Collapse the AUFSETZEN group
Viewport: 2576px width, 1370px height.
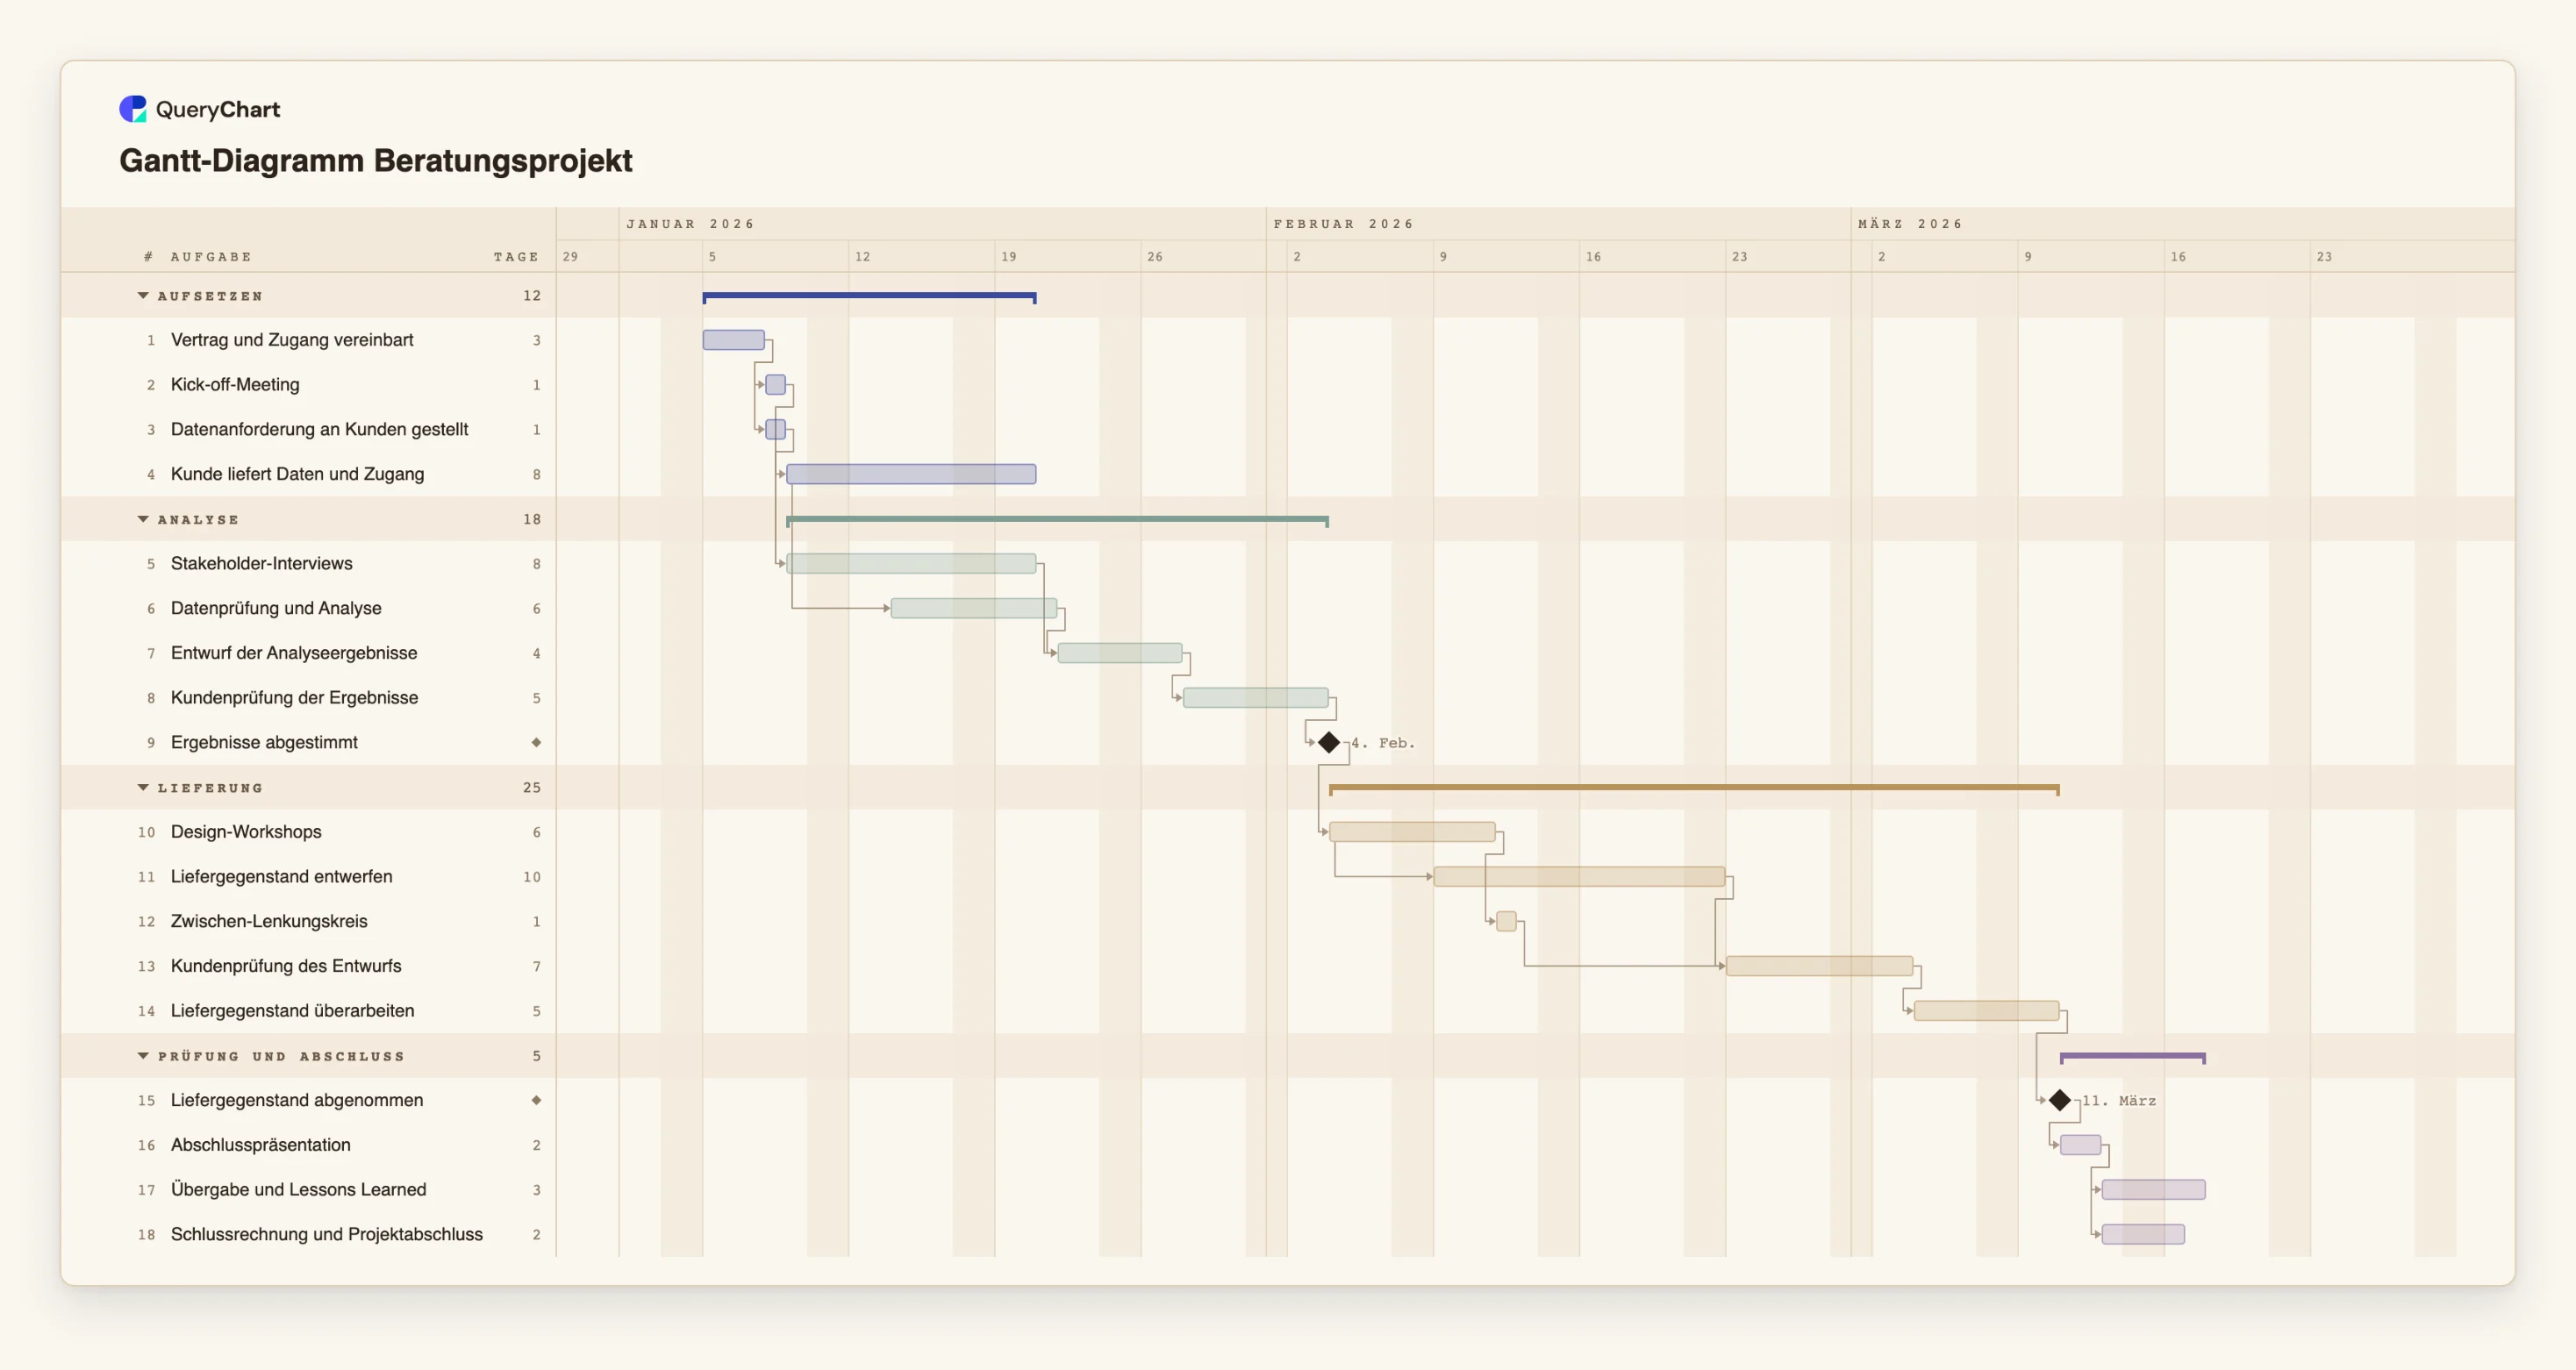[x=143, y=296]
